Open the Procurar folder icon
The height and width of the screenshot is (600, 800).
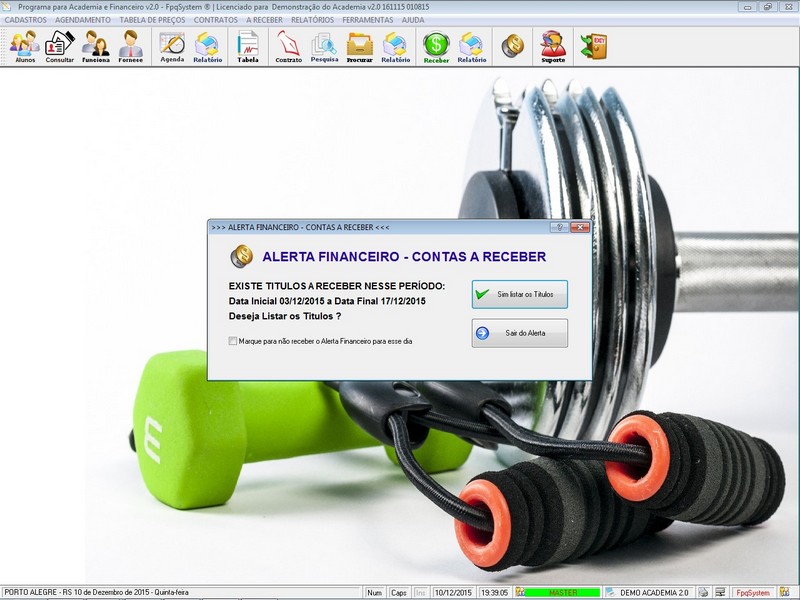pyautogui.click(x=360, y=47)
